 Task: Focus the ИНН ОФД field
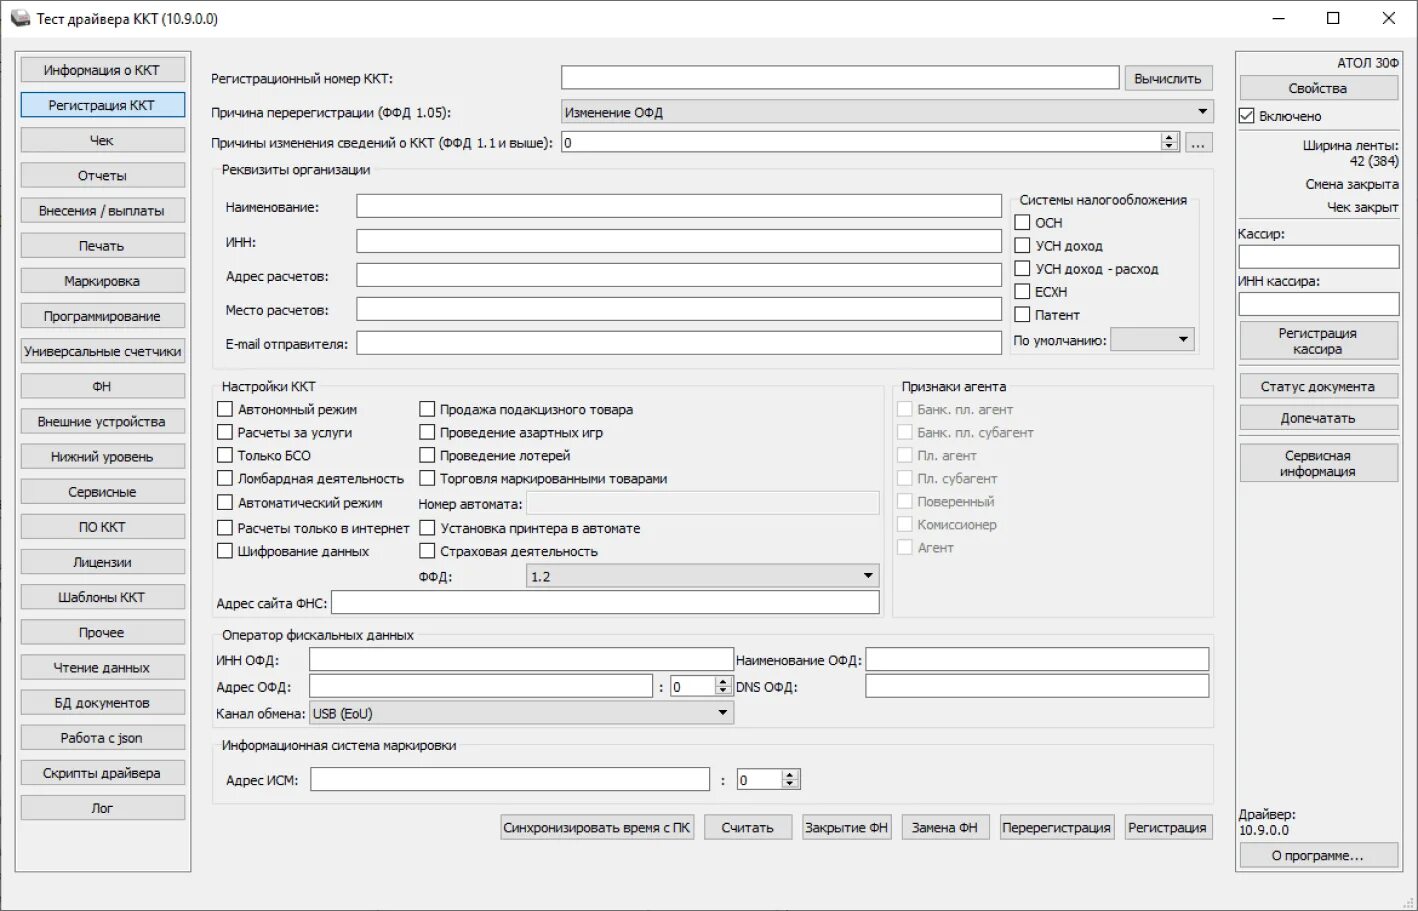pyautogui.click(x=521, y=660)
